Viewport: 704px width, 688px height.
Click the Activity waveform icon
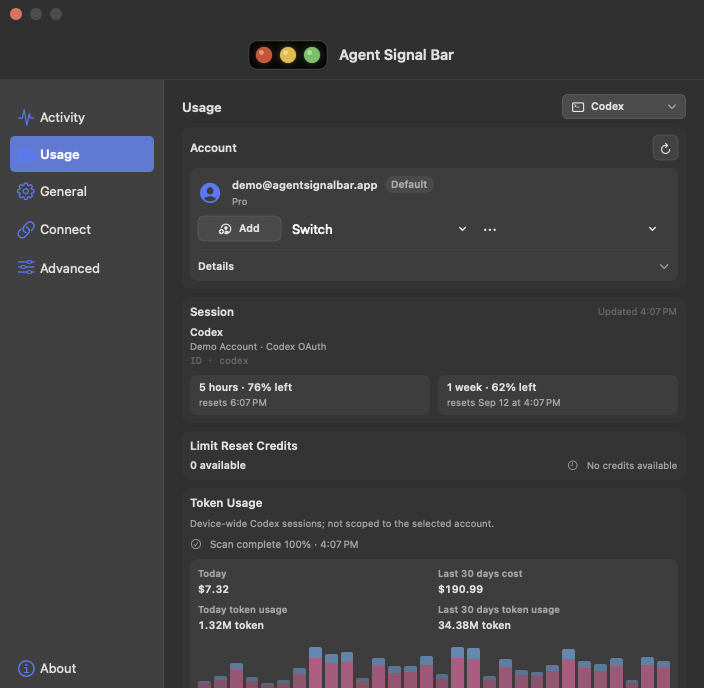(26, 117)
